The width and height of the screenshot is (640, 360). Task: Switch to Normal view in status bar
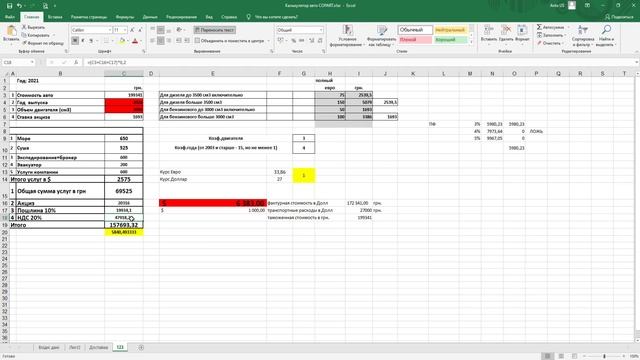[548, 356]
